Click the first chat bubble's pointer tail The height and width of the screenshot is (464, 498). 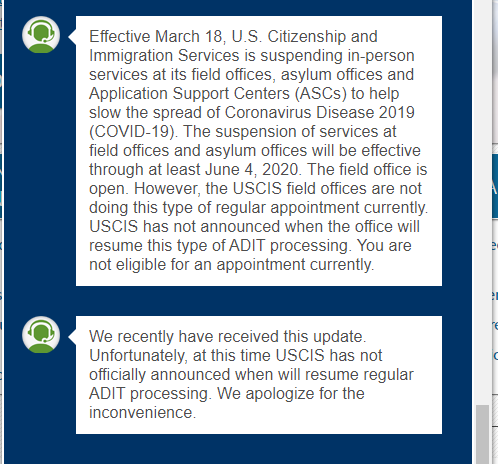coord(72,36)
